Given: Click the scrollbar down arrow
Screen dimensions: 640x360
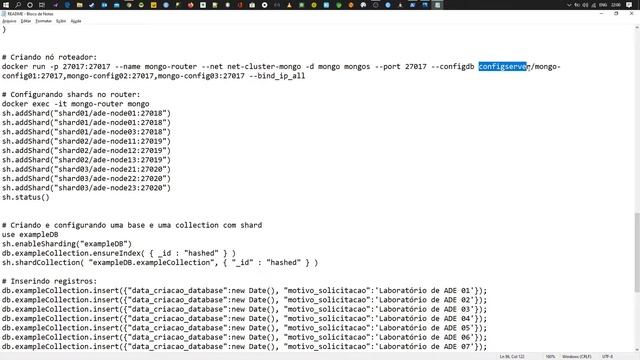Looking at the screenshot, I should 637,349.
